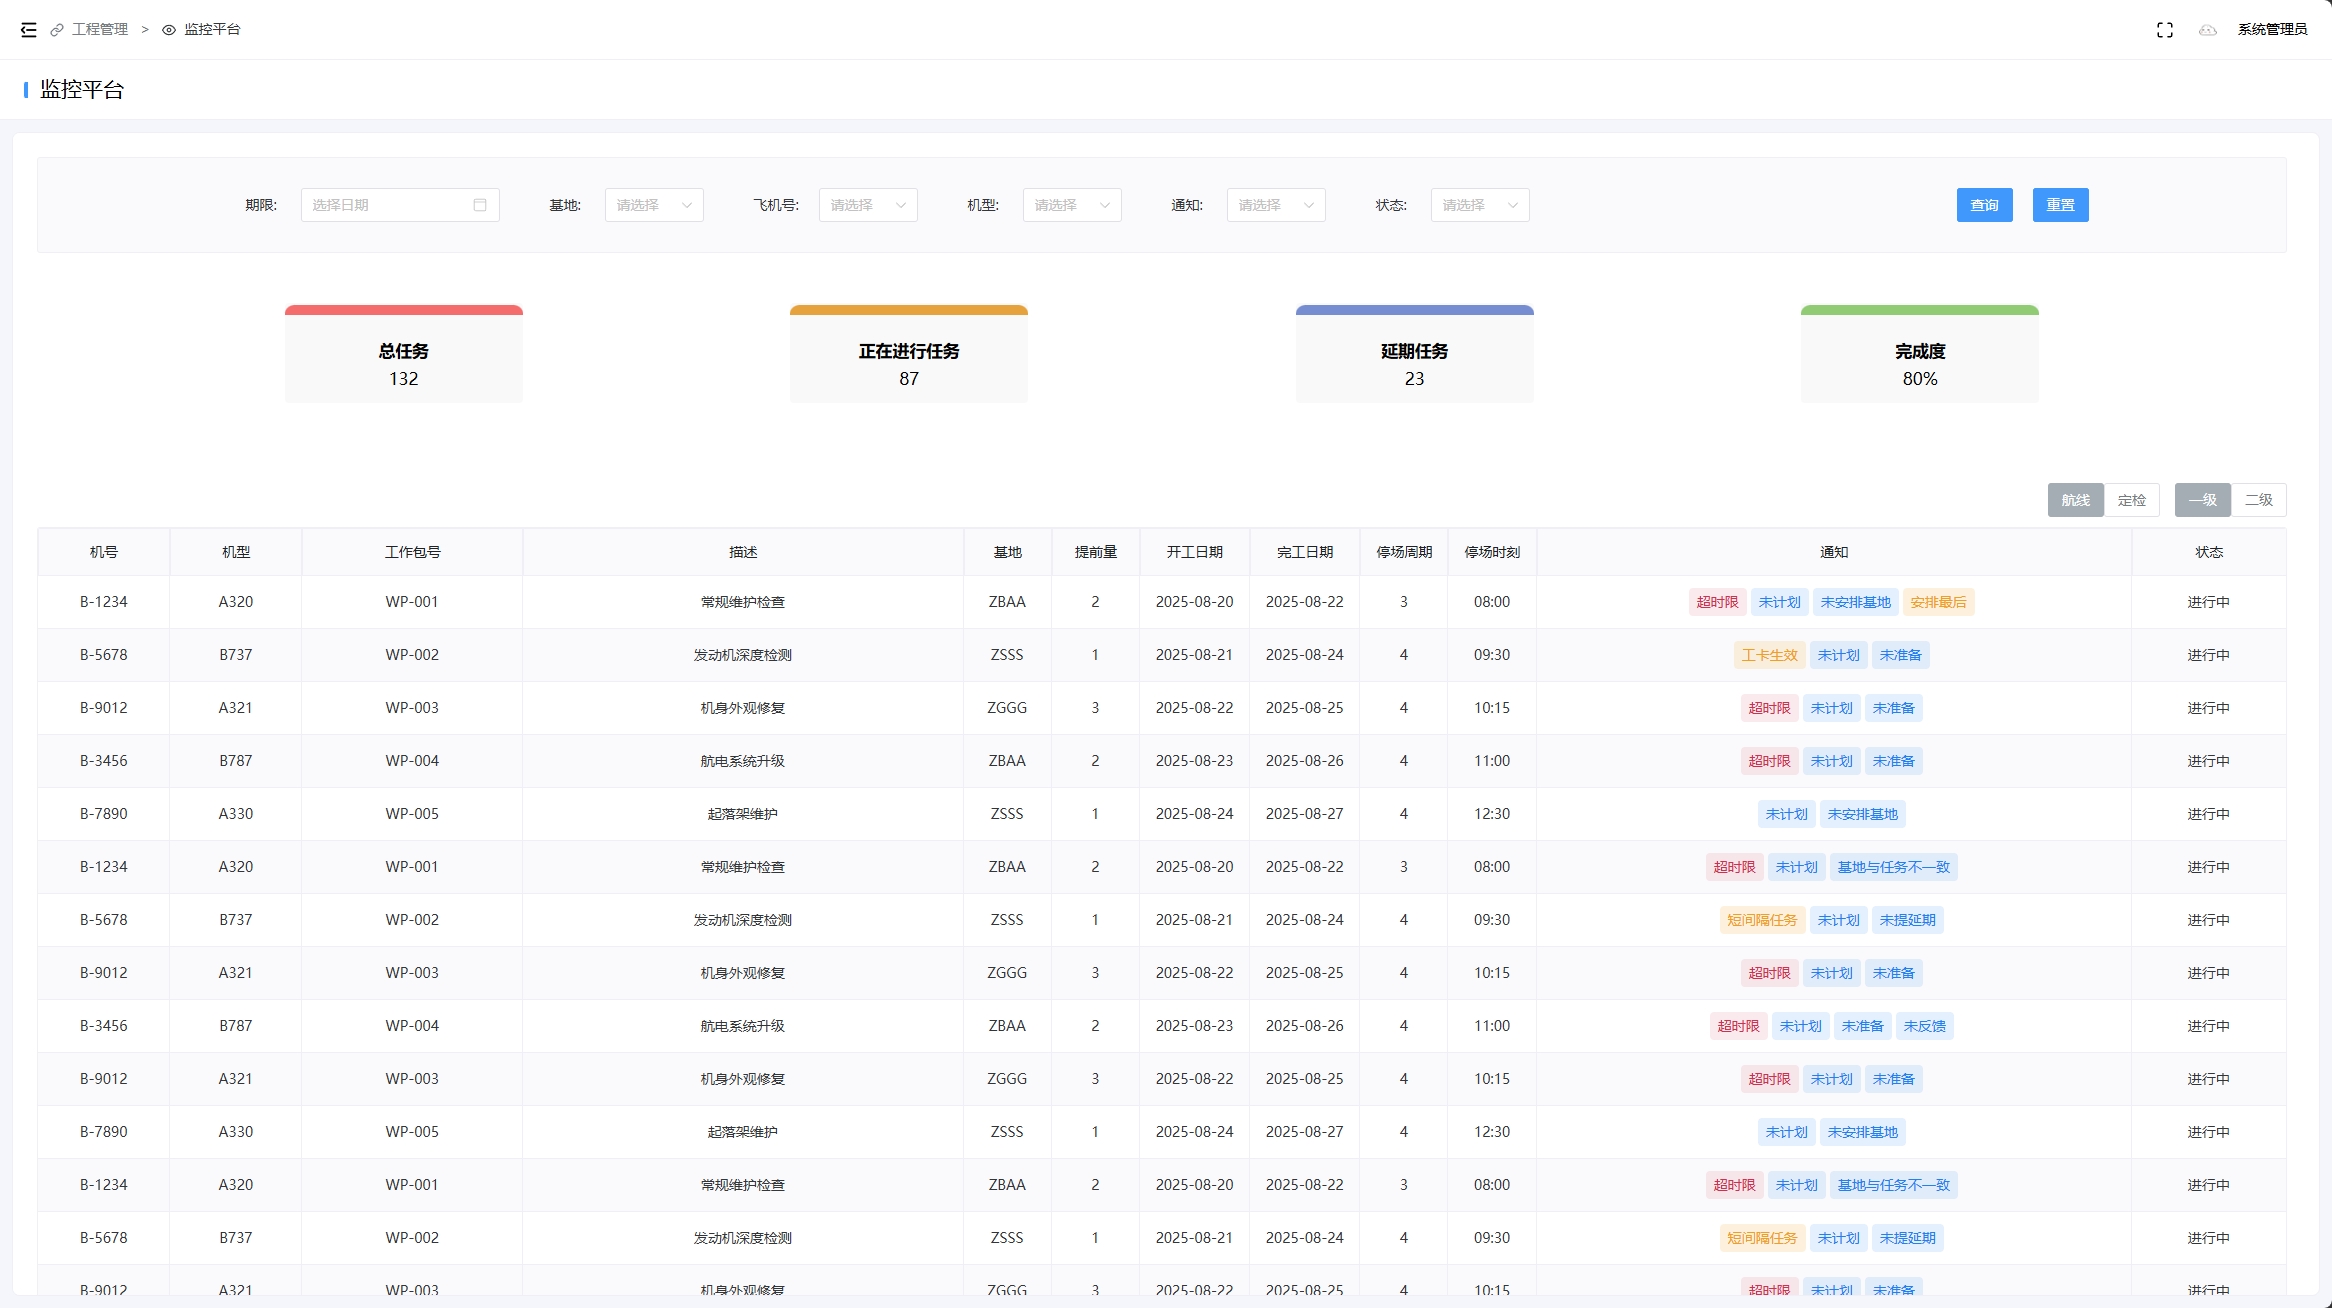This screenshot has width=2332, height=1308.
Task: Open the calendar icon in 期限 field
Action: pyautogui.click(x=480, y=205)
